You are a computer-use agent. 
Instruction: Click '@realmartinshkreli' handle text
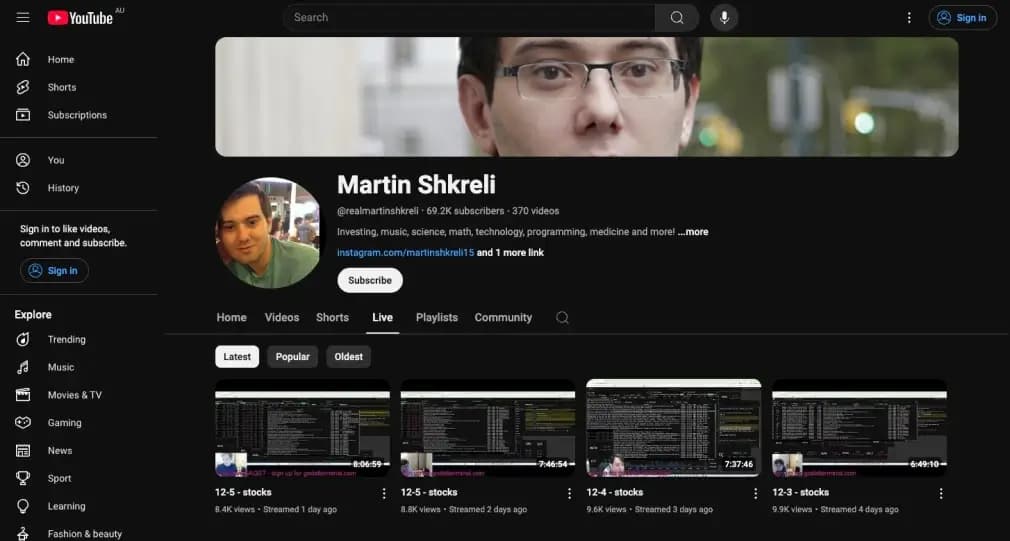[x=377, y=211]
